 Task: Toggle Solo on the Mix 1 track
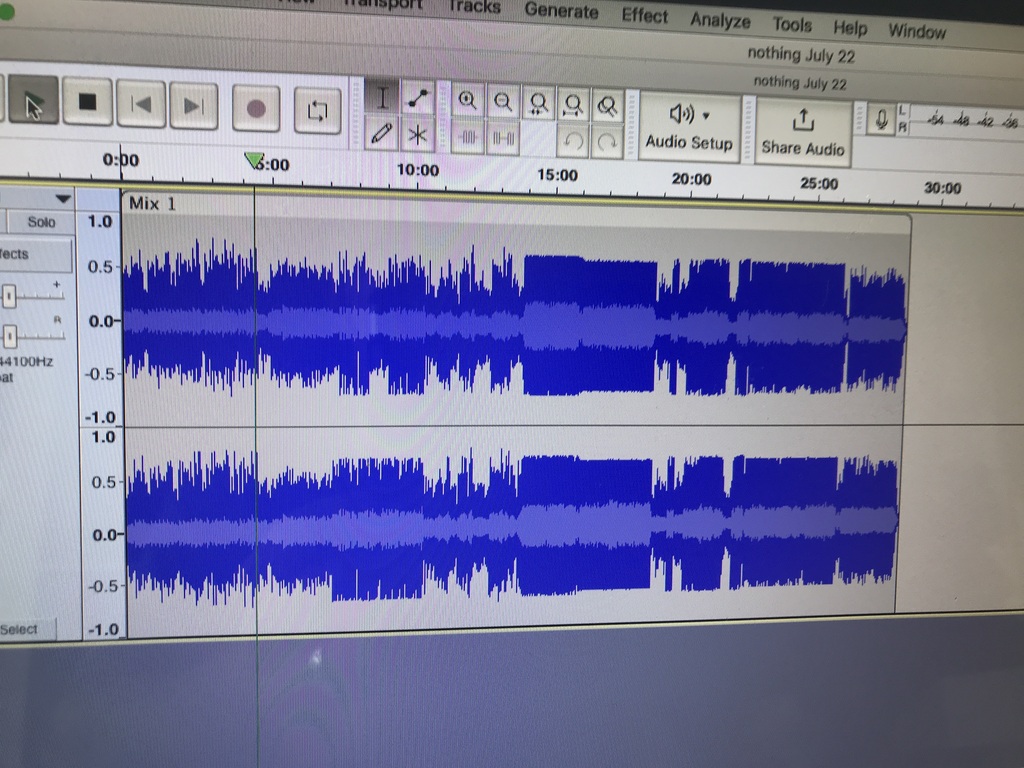(x=40, y=222)
